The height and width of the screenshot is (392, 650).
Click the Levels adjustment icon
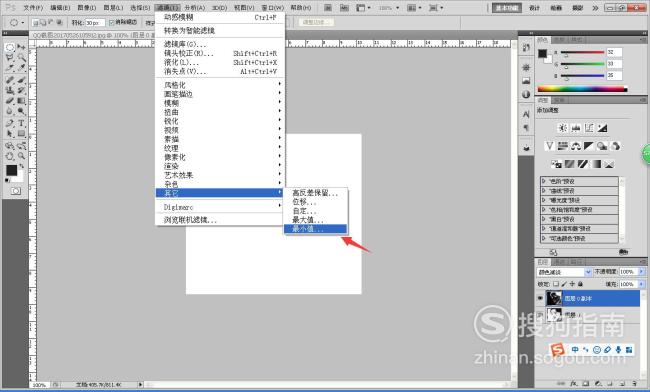576,128
